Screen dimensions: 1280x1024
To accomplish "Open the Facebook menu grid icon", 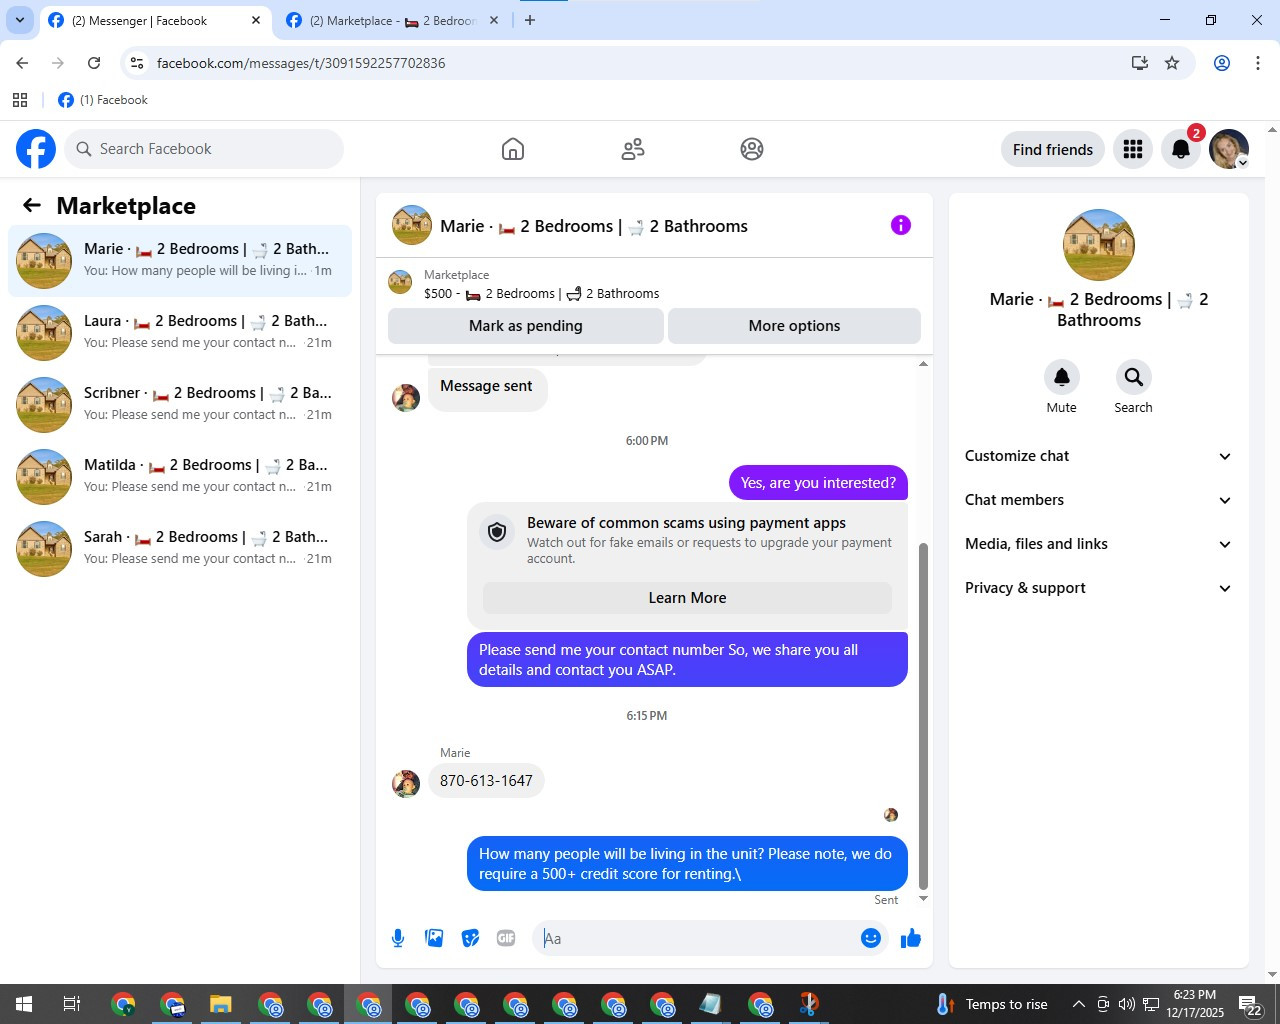I will point(1133,149).
